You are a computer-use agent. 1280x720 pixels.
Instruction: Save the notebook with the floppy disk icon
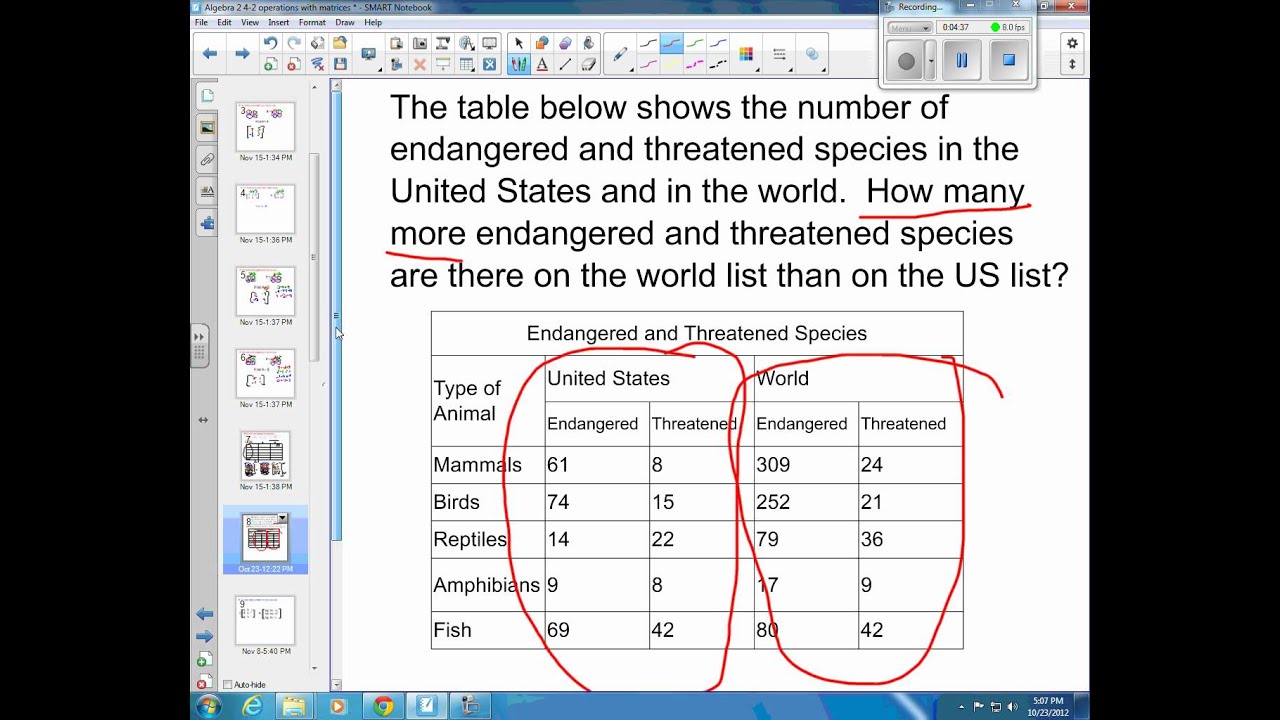(340, 64)
